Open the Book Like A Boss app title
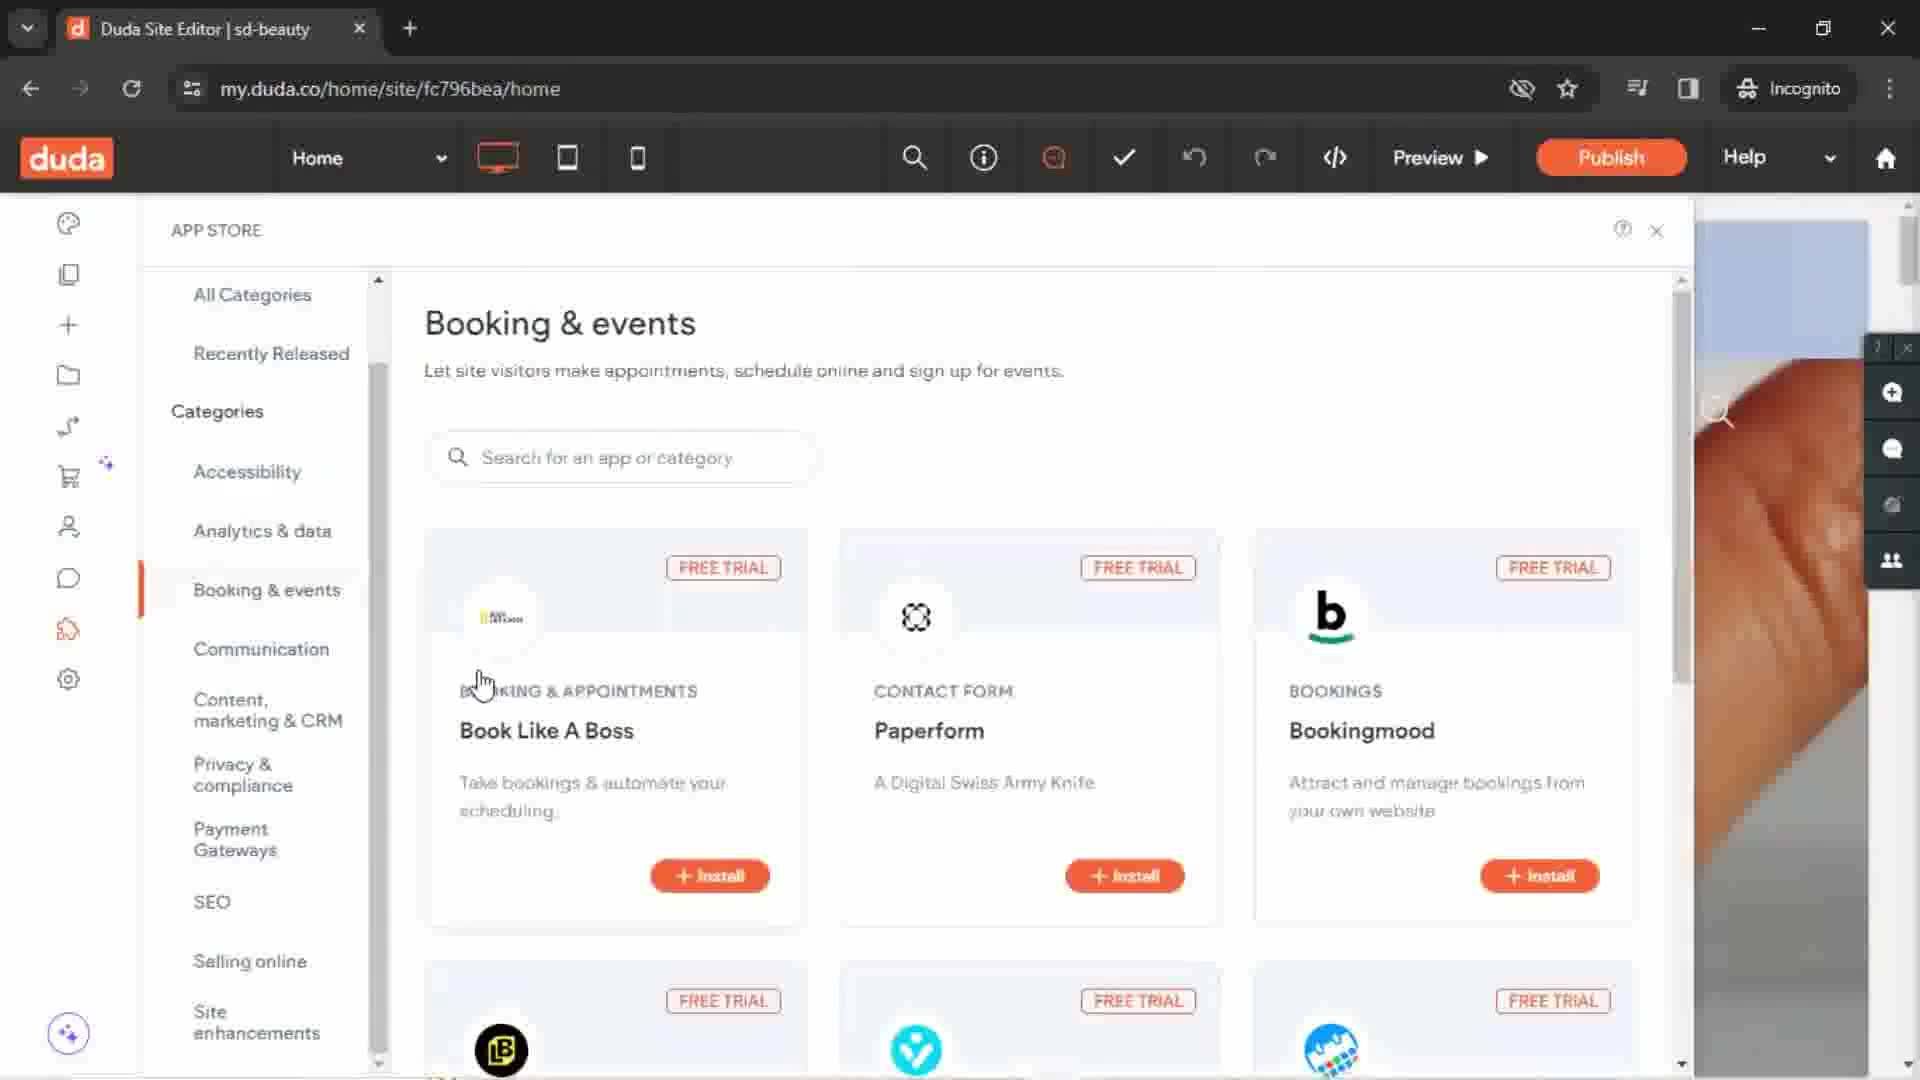 546,731
